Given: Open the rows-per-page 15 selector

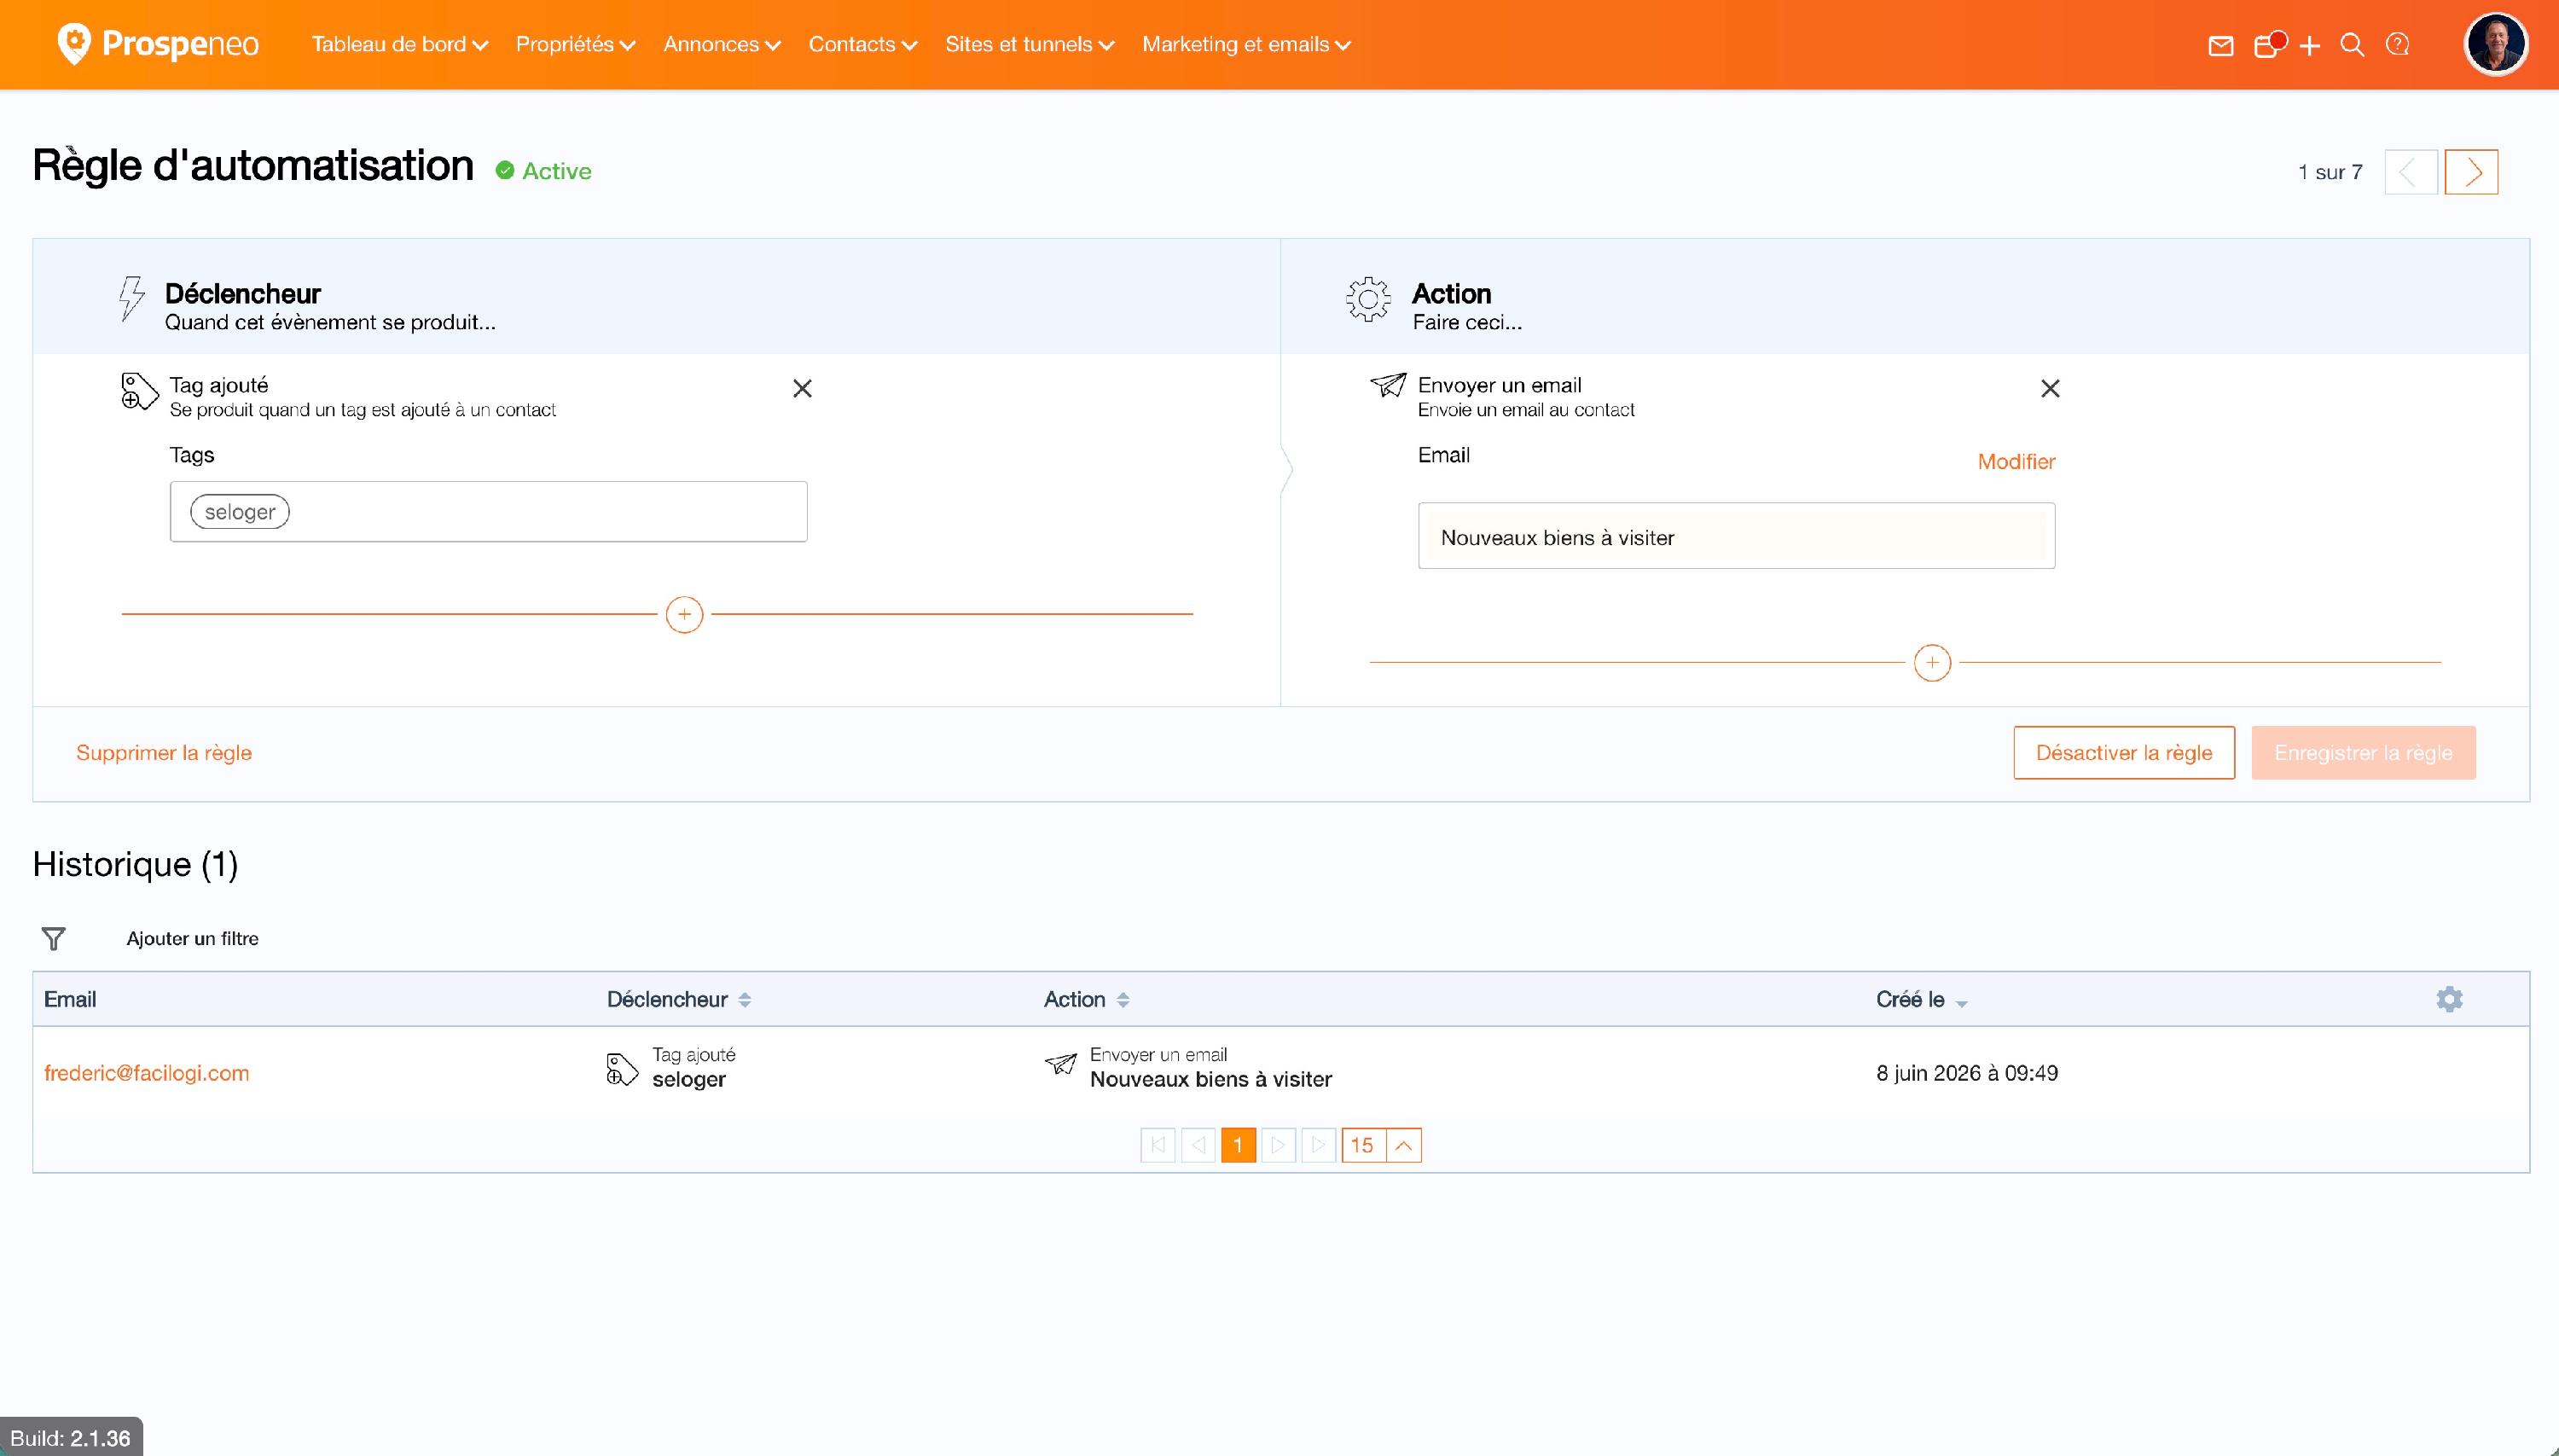Looking at the screenshot, I should (1364, 1145).
